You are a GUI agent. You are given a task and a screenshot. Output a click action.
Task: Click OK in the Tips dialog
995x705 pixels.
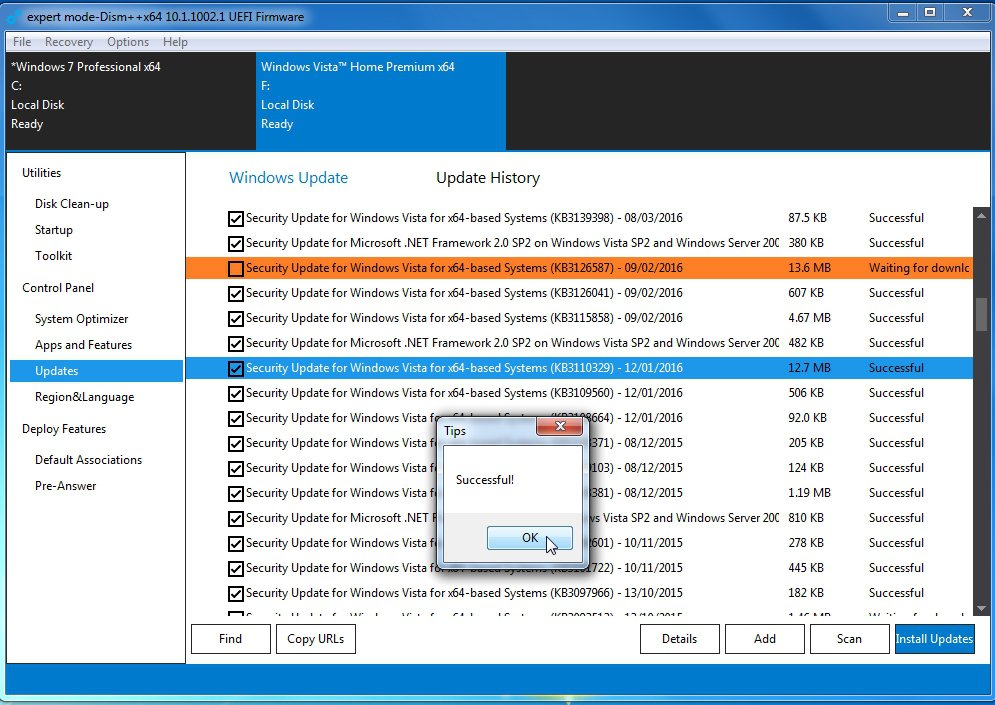coord(530,538)
